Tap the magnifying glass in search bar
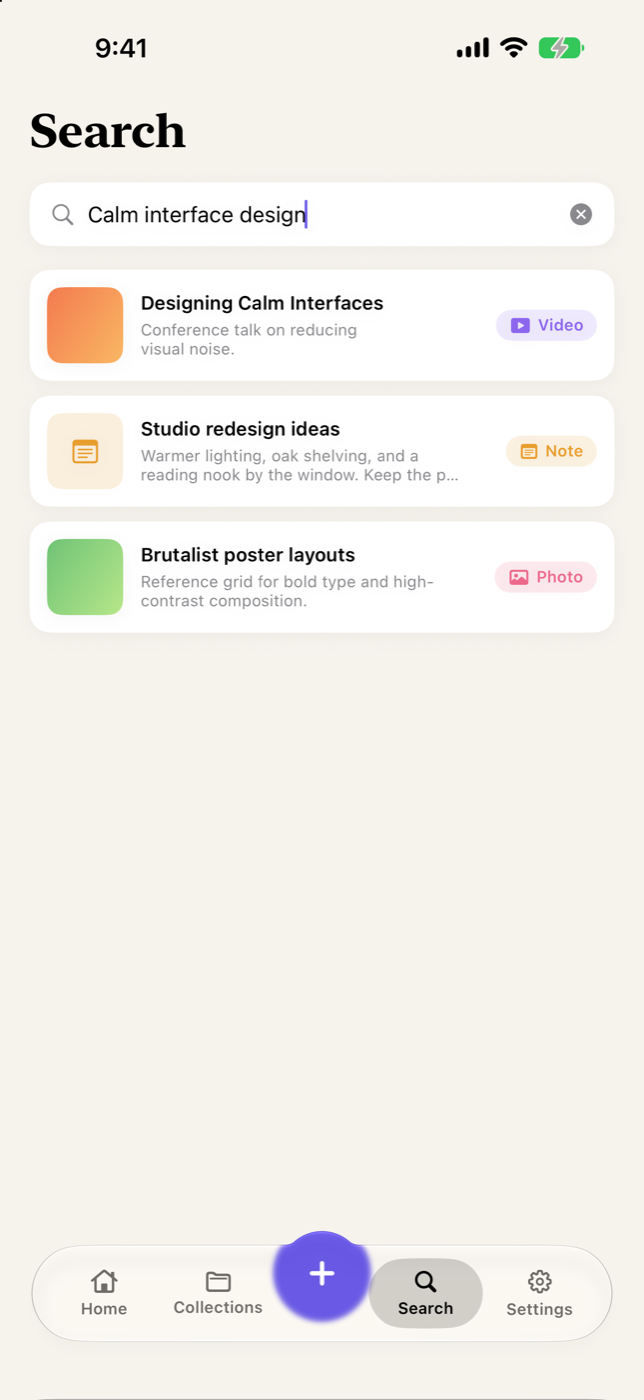Screen dimensions: 644x1400 coord(62,214)
